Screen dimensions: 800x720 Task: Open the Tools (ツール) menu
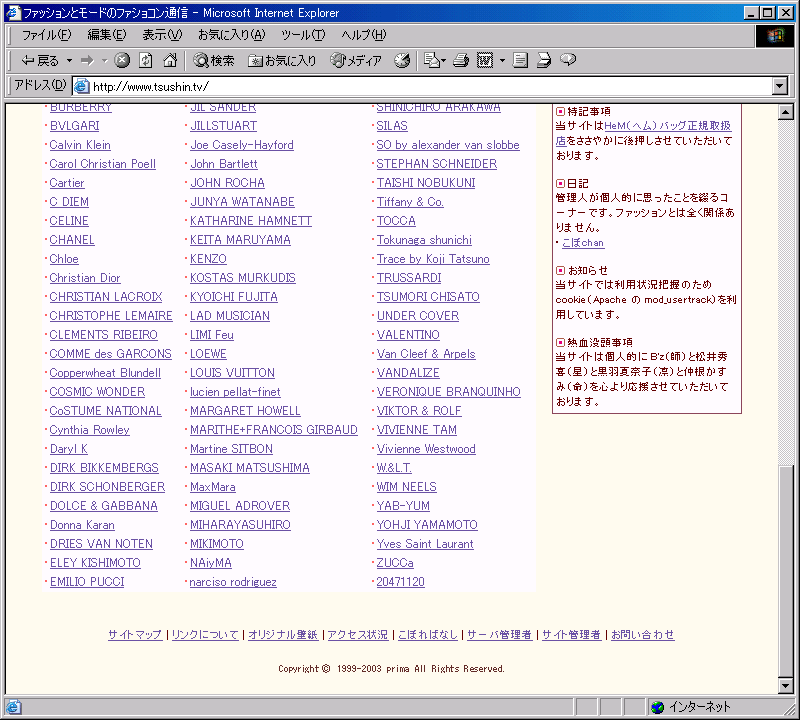point(303,35)
